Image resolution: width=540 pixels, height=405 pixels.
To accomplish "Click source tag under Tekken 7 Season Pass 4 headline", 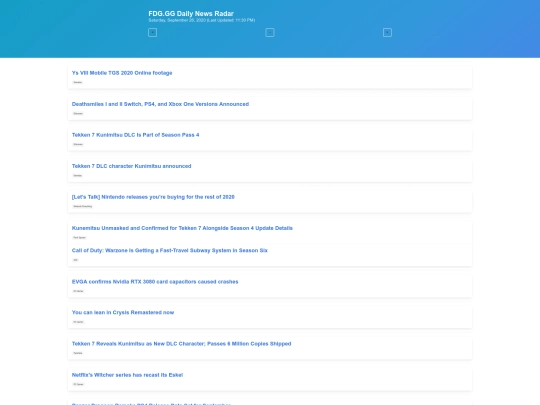I will [x=78, y=144].
